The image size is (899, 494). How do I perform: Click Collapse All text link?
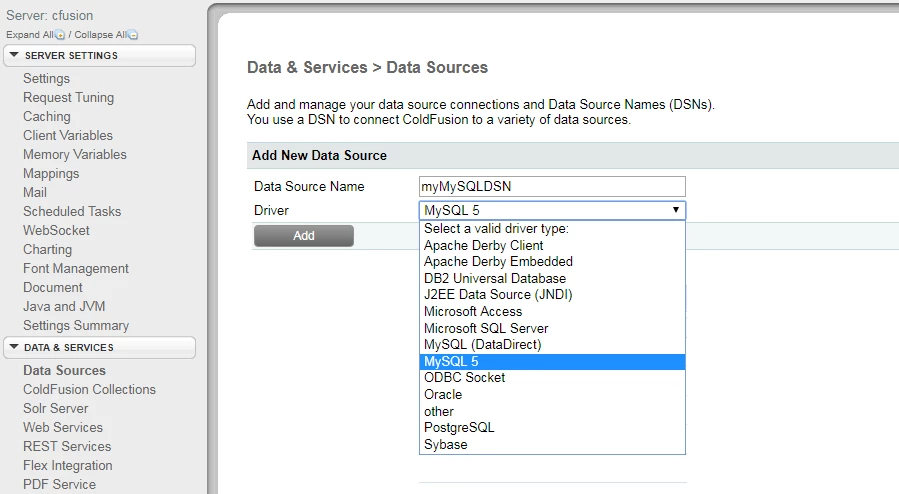click(x=101, y=35)
